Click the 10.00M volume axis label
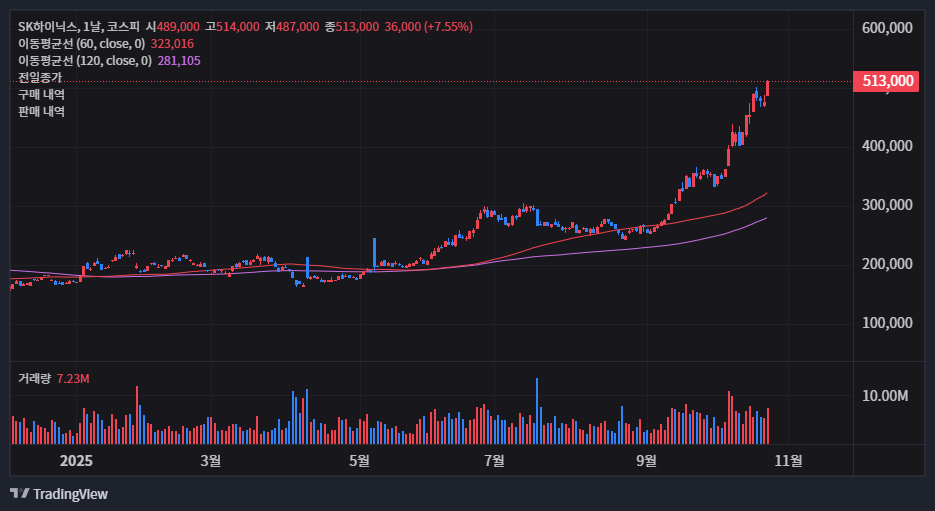Viewport: 935px width, 511px height. [x=885, y=396]
